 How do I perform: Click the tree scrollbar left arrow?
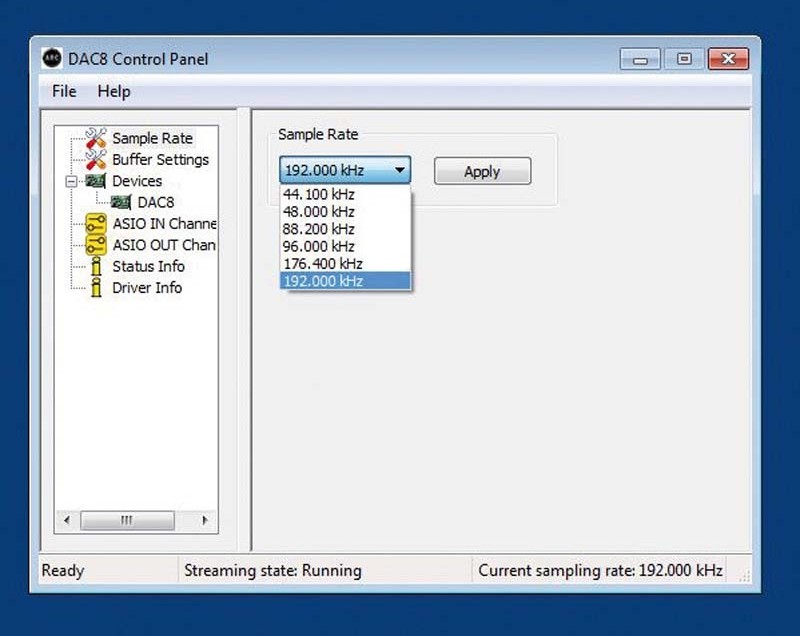pyautogui.click(x=67, y=520)
